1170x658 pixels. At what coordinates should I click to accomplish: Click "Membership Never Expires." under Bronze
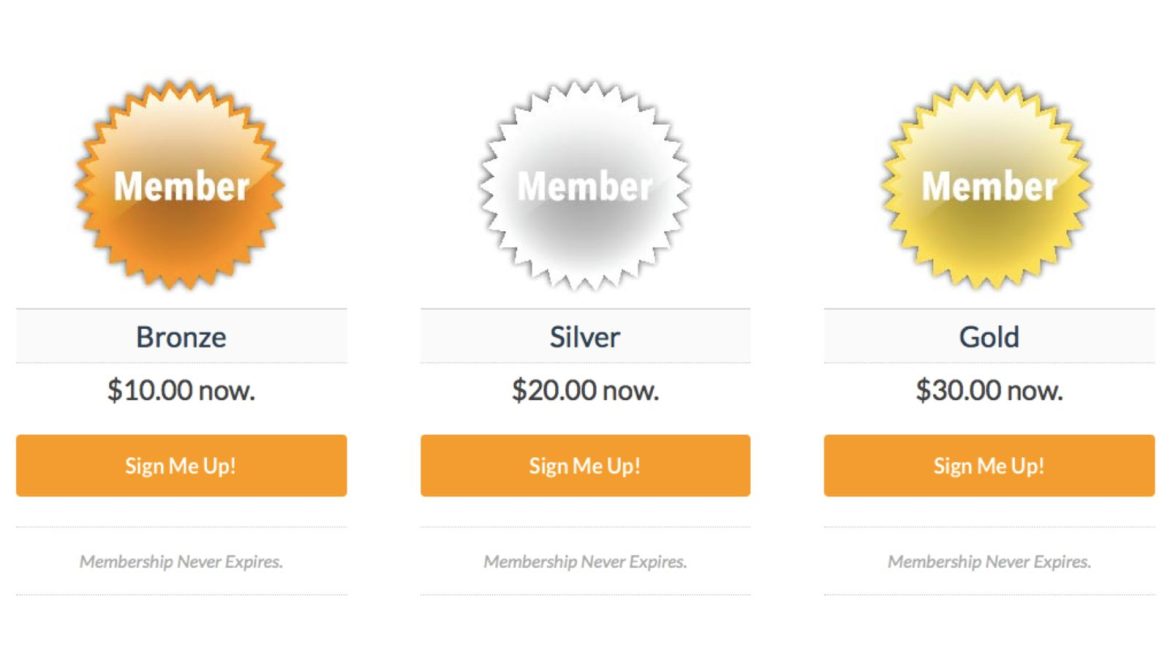click(x=180, y=562)
